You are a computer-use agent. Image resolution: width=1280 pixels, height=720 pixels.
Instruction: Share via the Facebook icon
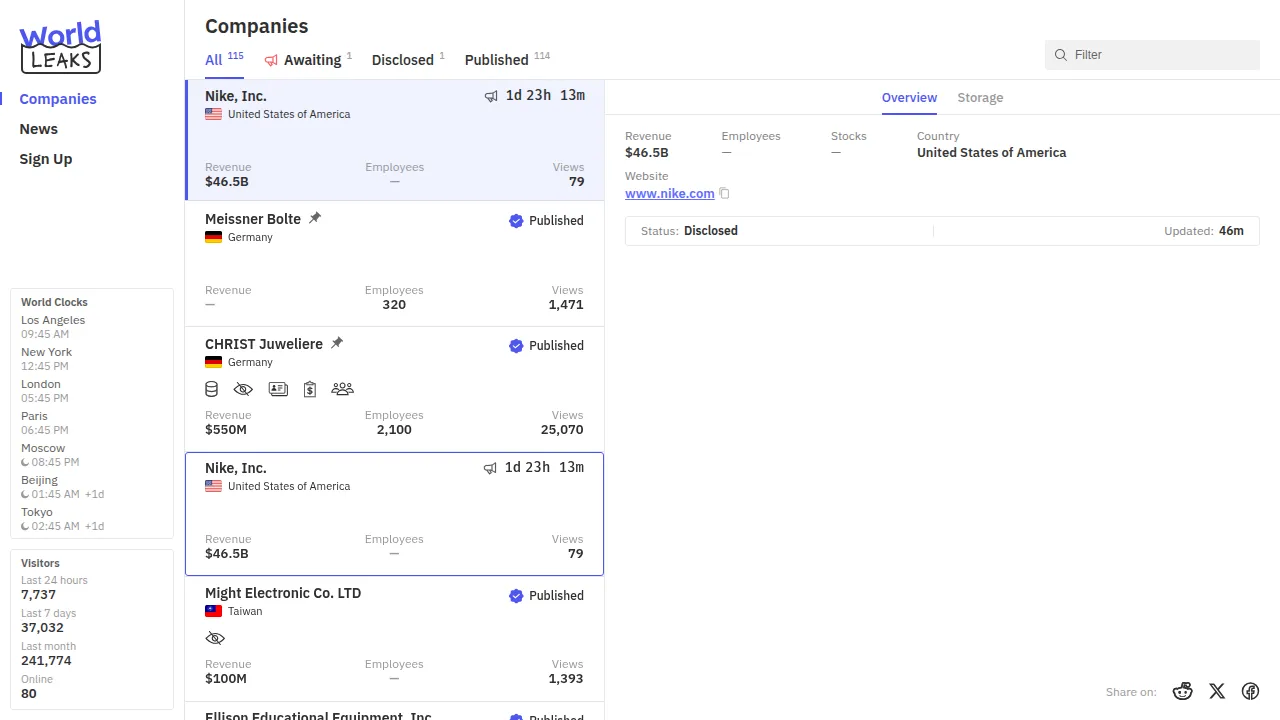(1250, 691)
